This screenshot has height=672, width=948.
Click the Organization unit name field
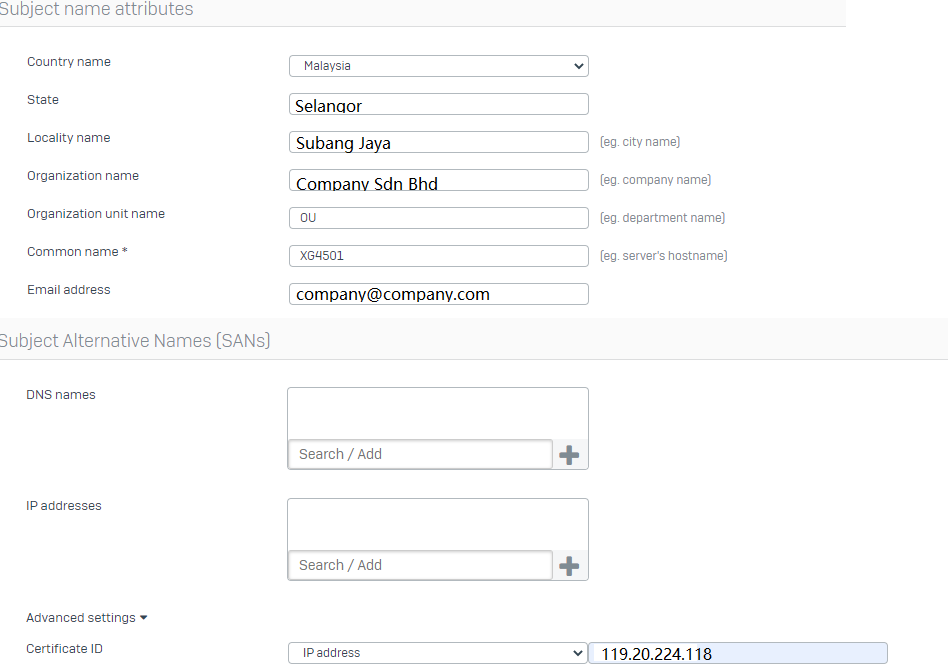[x=439, y=218]
